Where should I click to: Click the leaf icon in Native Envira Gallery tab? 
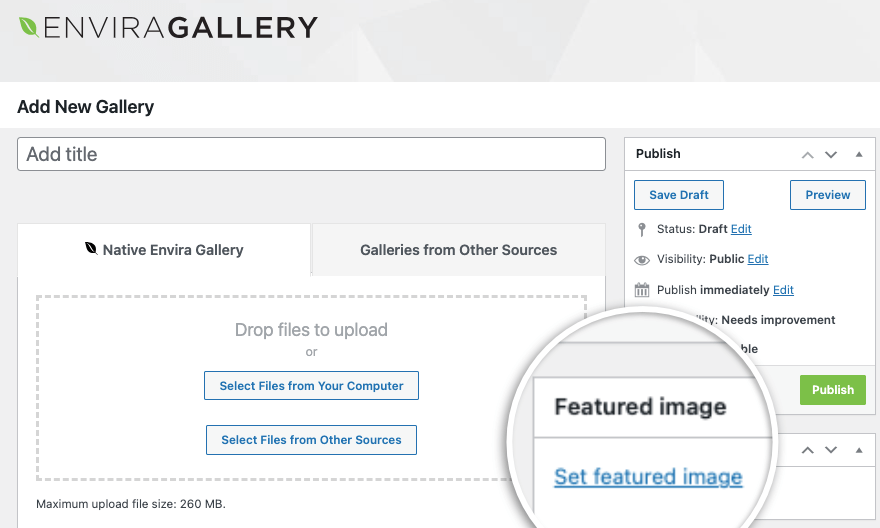[91, 248]
